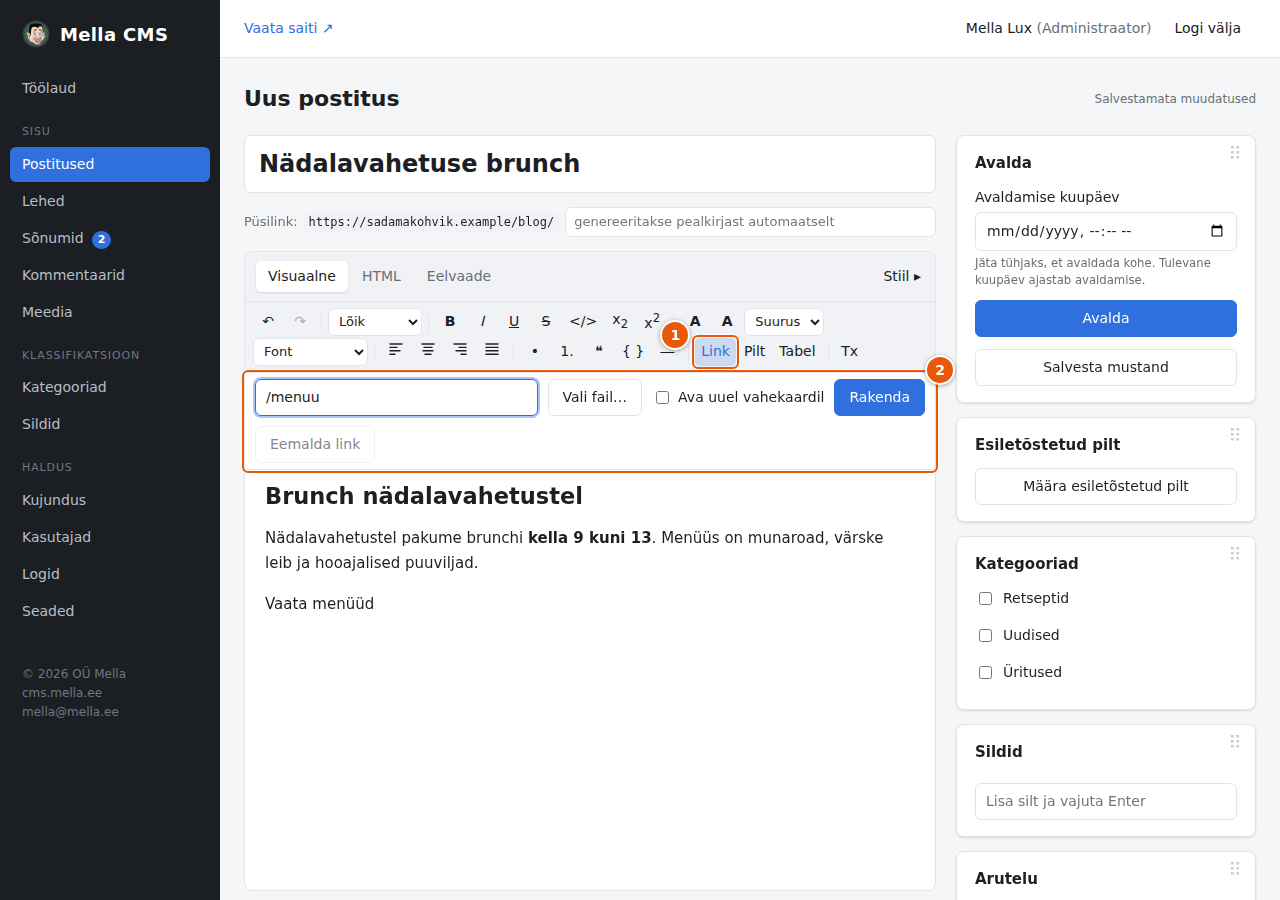Center-align the text

pos(428,350)
